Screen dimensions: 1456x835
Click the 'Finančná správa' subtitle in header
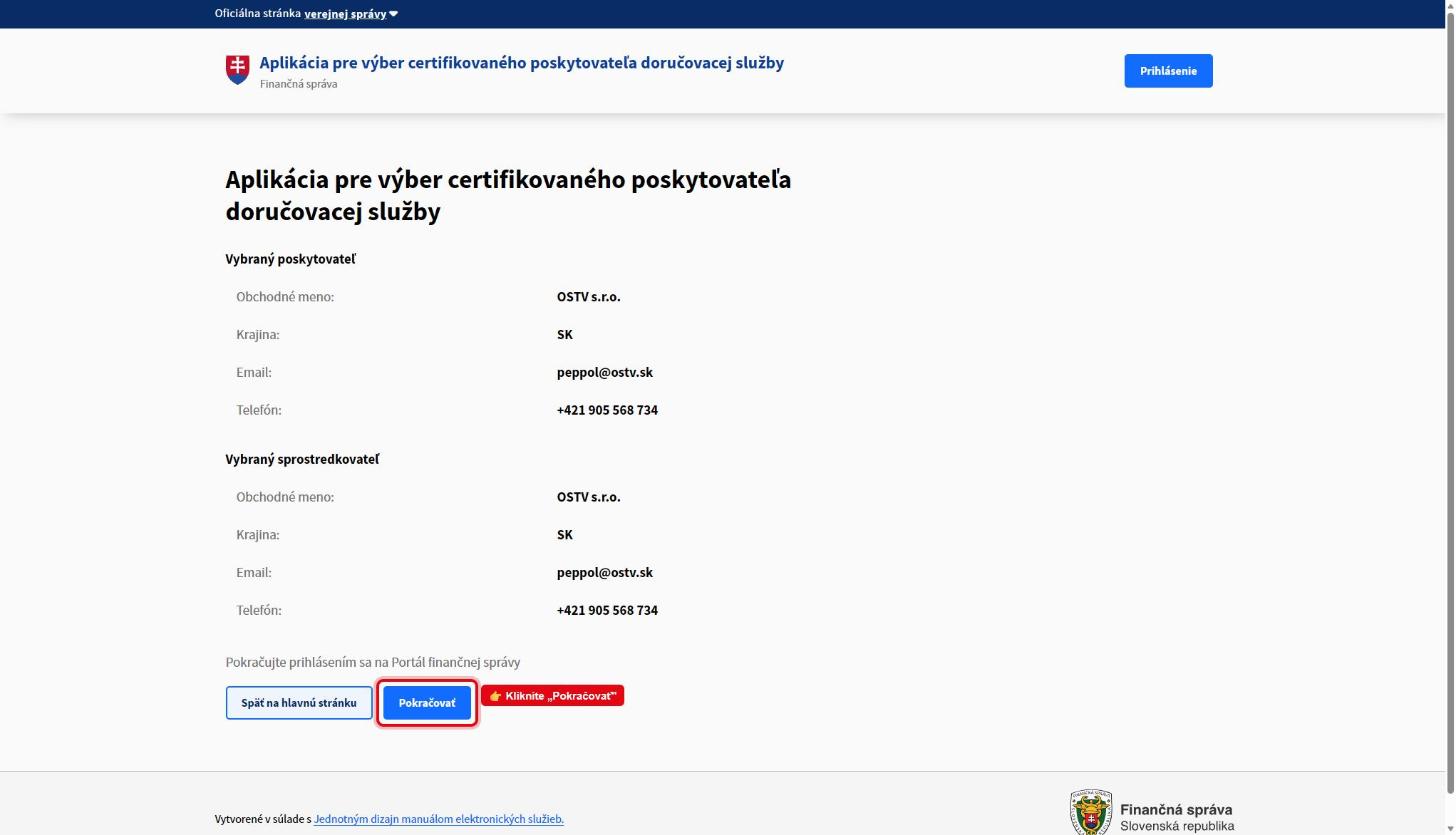(x=298, y=84)
